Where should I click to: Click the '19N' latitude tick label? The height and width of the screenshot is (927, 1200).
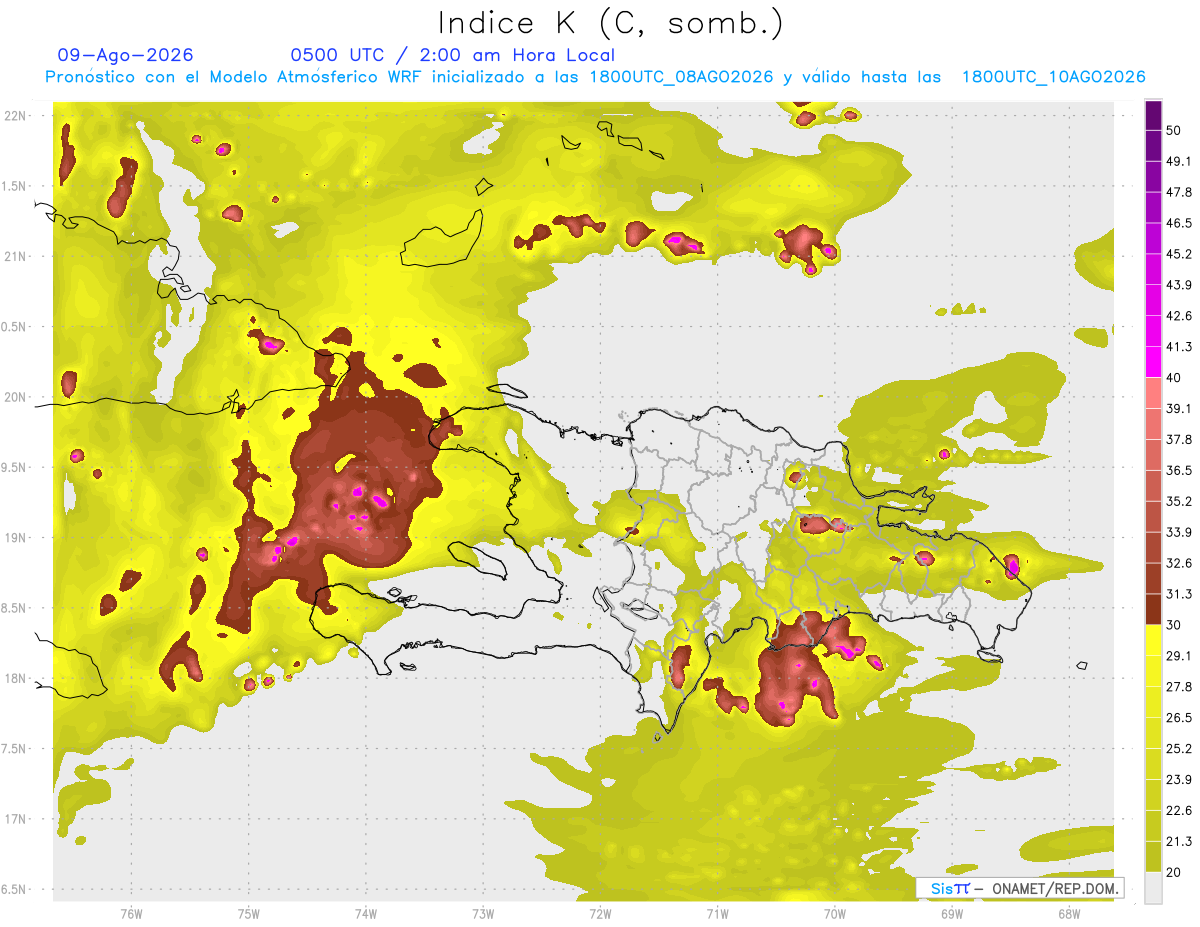pos(15,538)
